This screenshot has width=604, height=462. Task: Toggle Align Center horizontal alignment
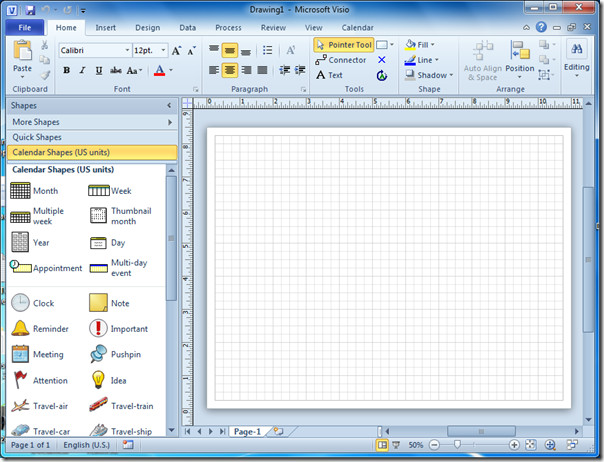click(230, 70)
